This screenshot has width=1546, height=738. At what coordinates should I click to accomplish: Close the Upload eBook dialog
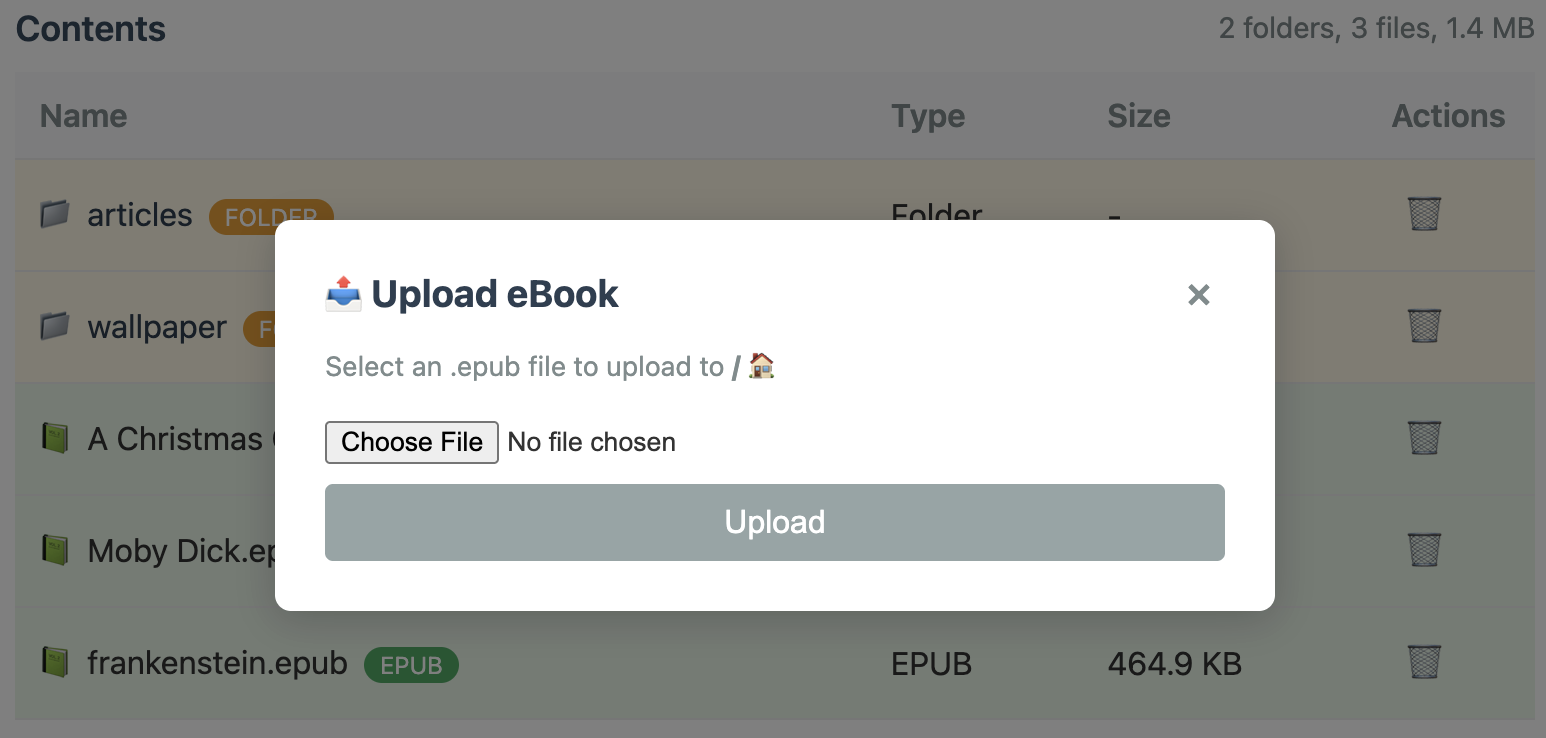[1198, 295]
